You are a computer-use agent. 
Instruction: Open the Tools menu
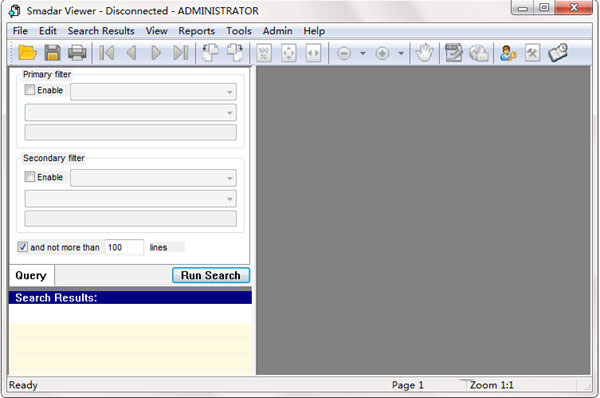click(239, 31)
